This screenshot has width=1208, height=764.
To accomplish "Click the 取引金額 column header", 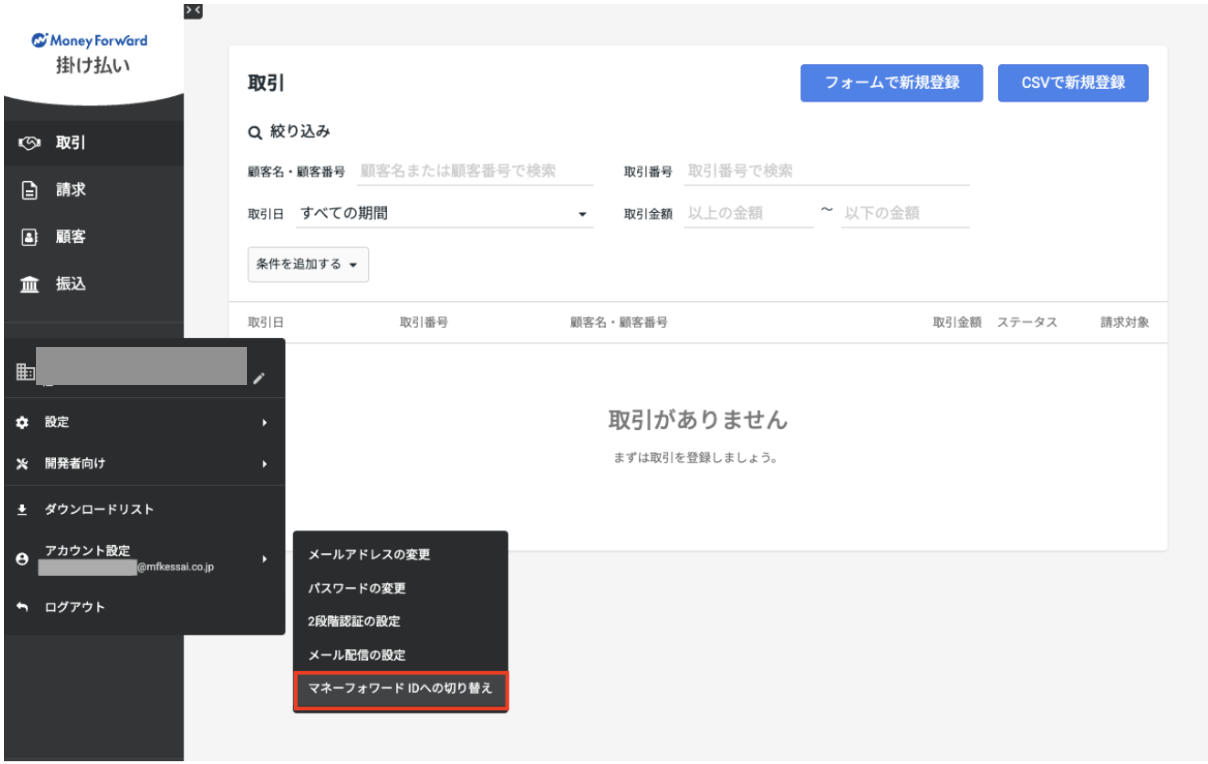I will click(x=957, y=323).
